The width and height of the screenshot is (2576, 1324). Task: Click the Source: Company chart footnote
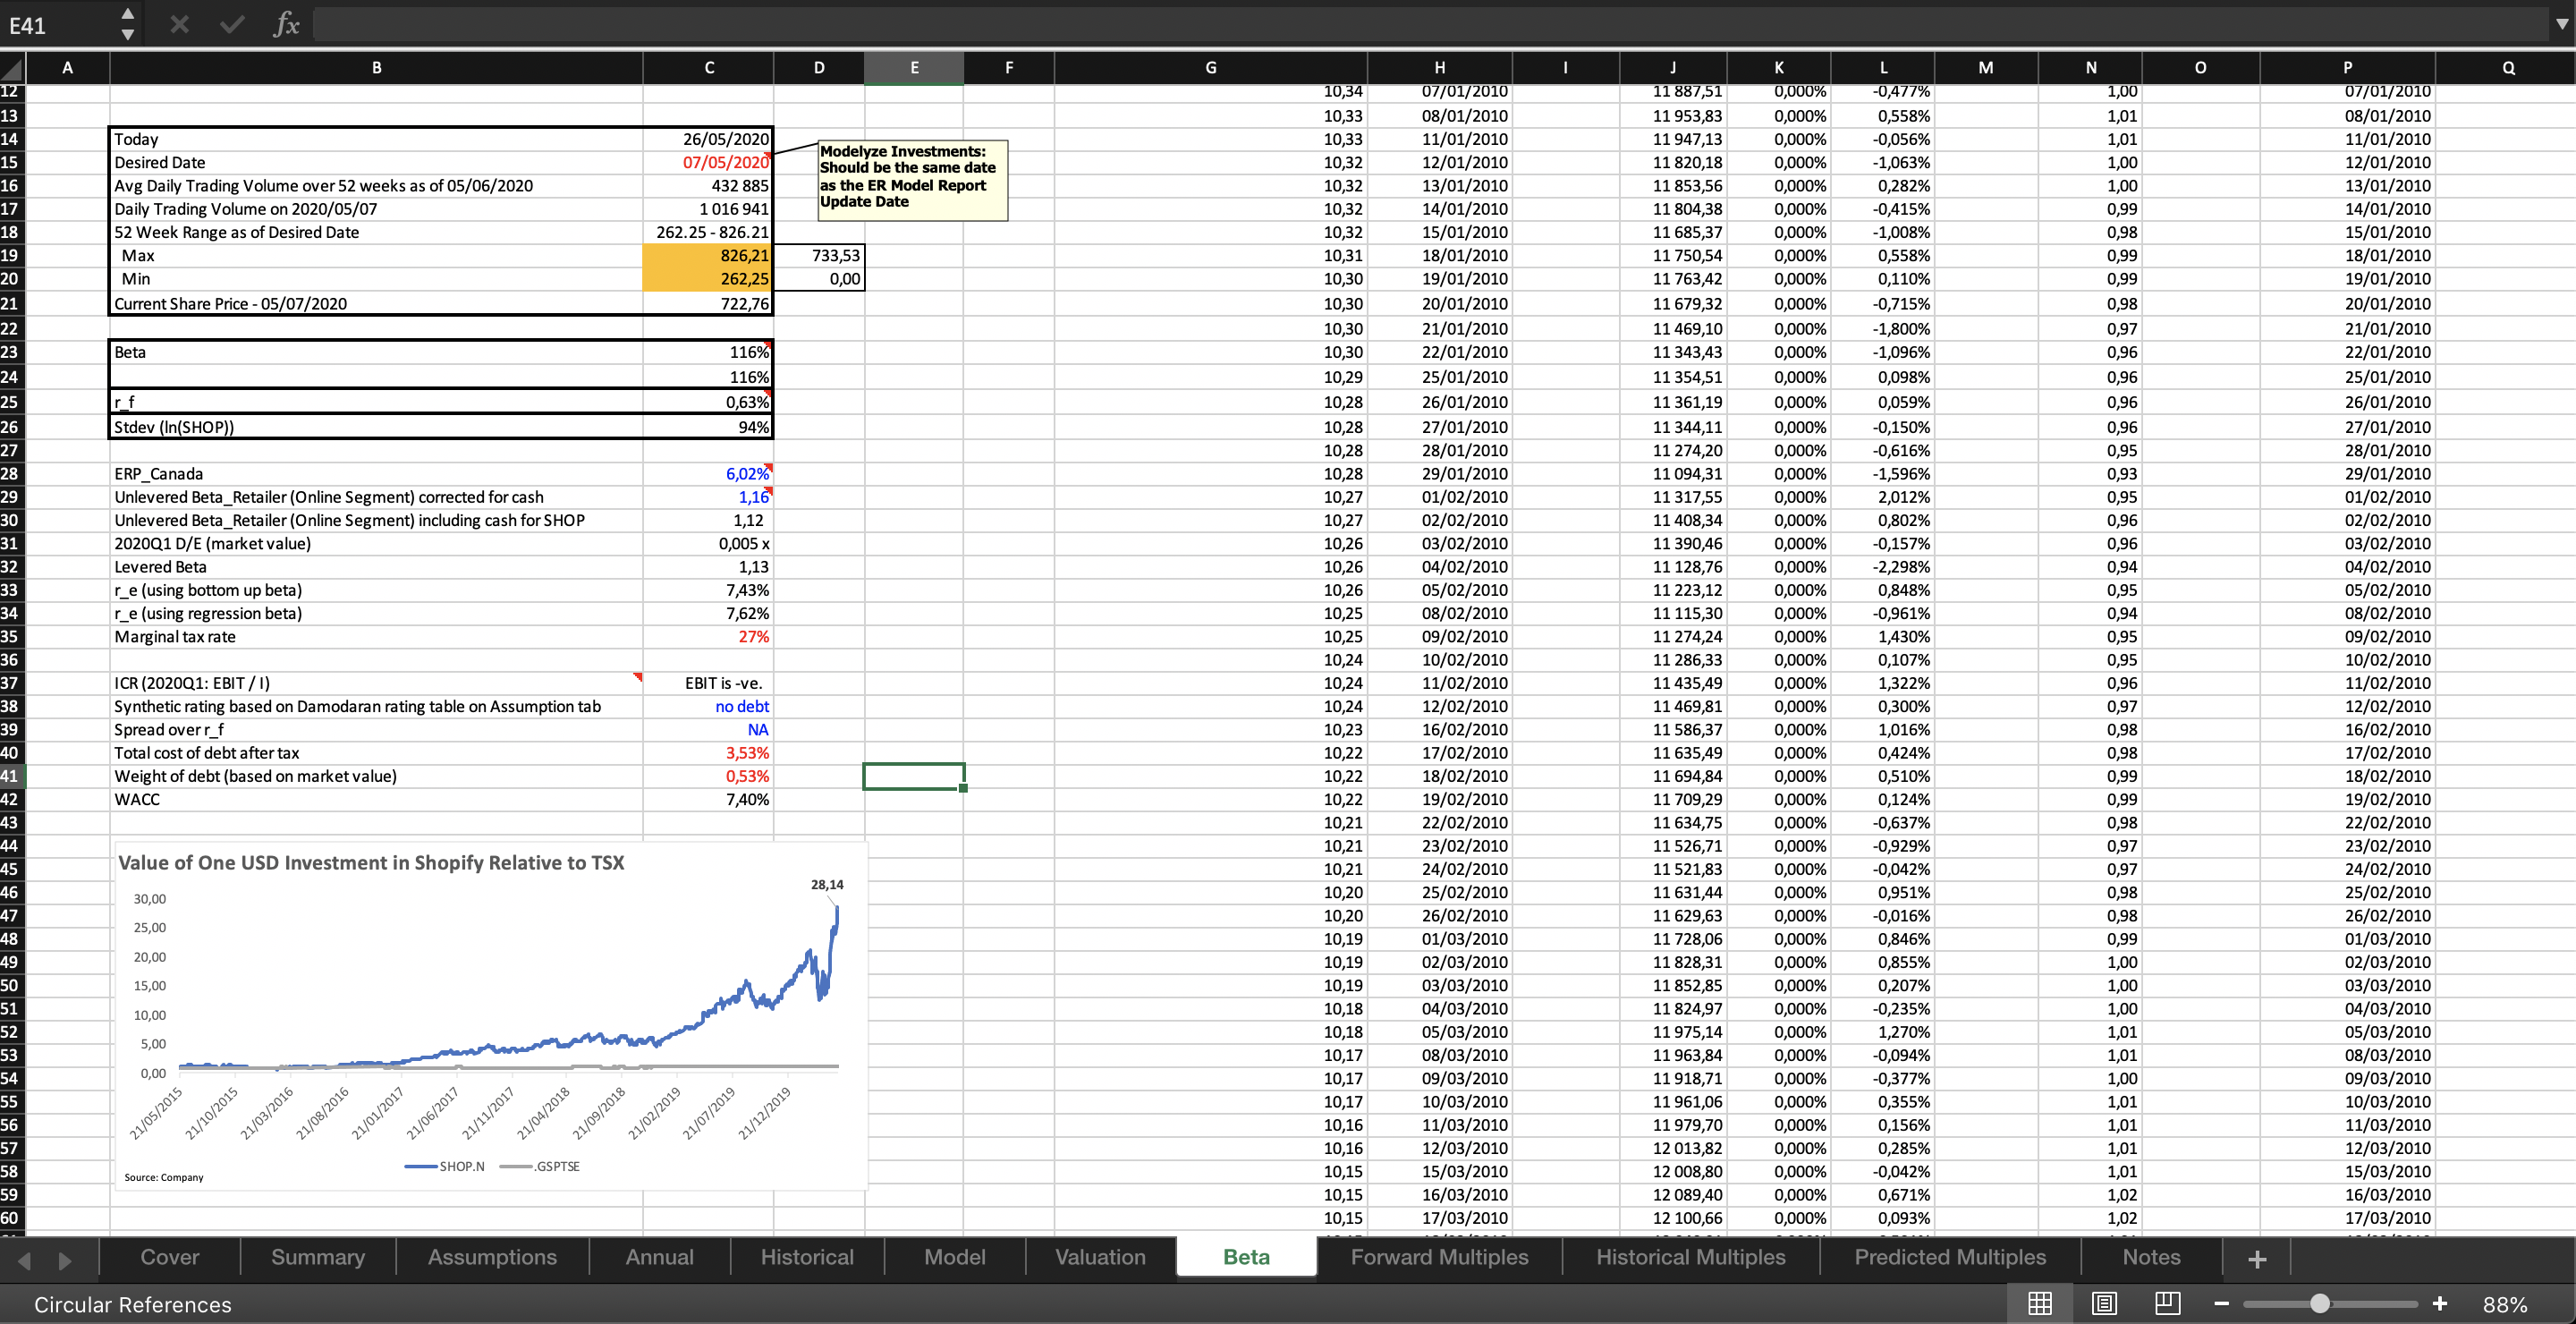pyautogui.click(x=164, y=1178)
